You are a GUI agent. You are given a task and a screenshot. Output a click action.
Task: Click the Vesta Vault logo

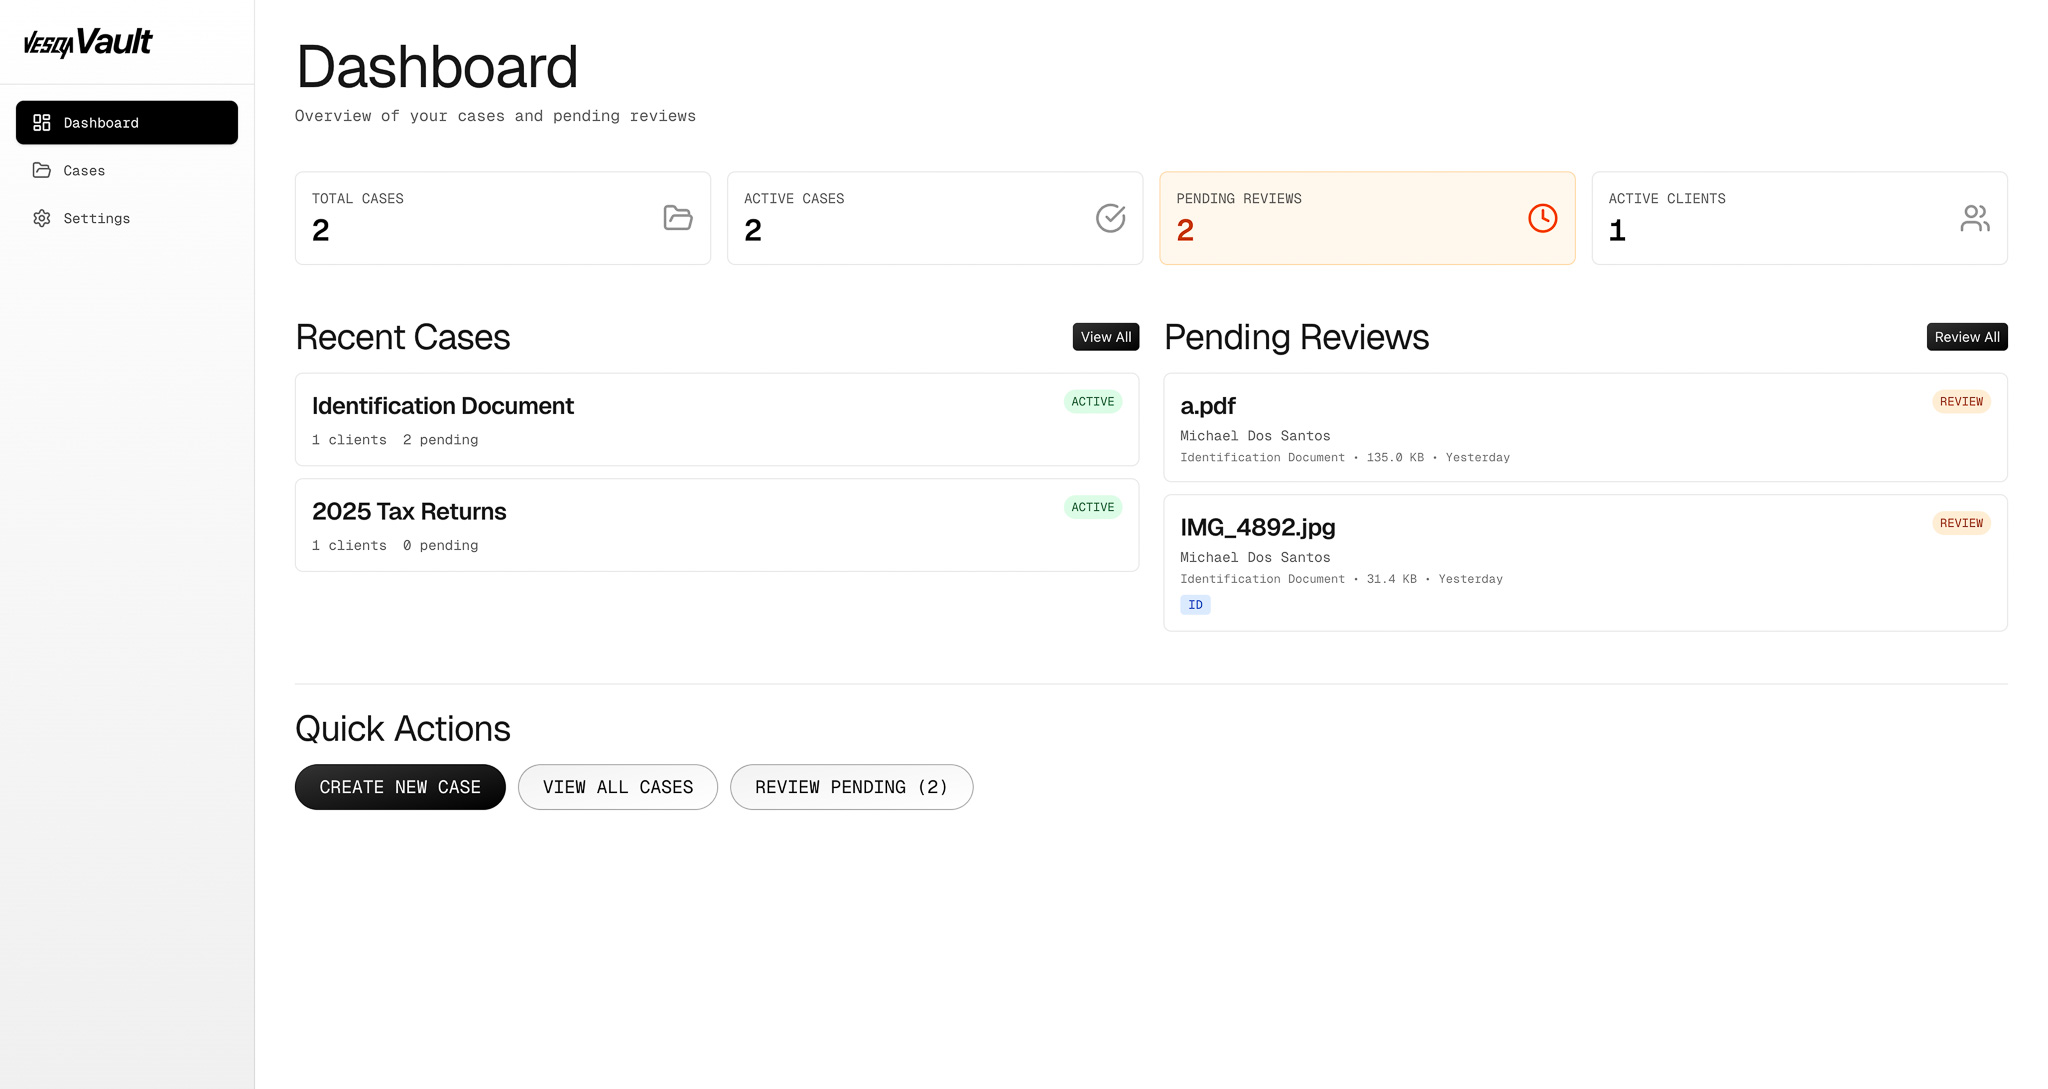(x=88, y=42)
